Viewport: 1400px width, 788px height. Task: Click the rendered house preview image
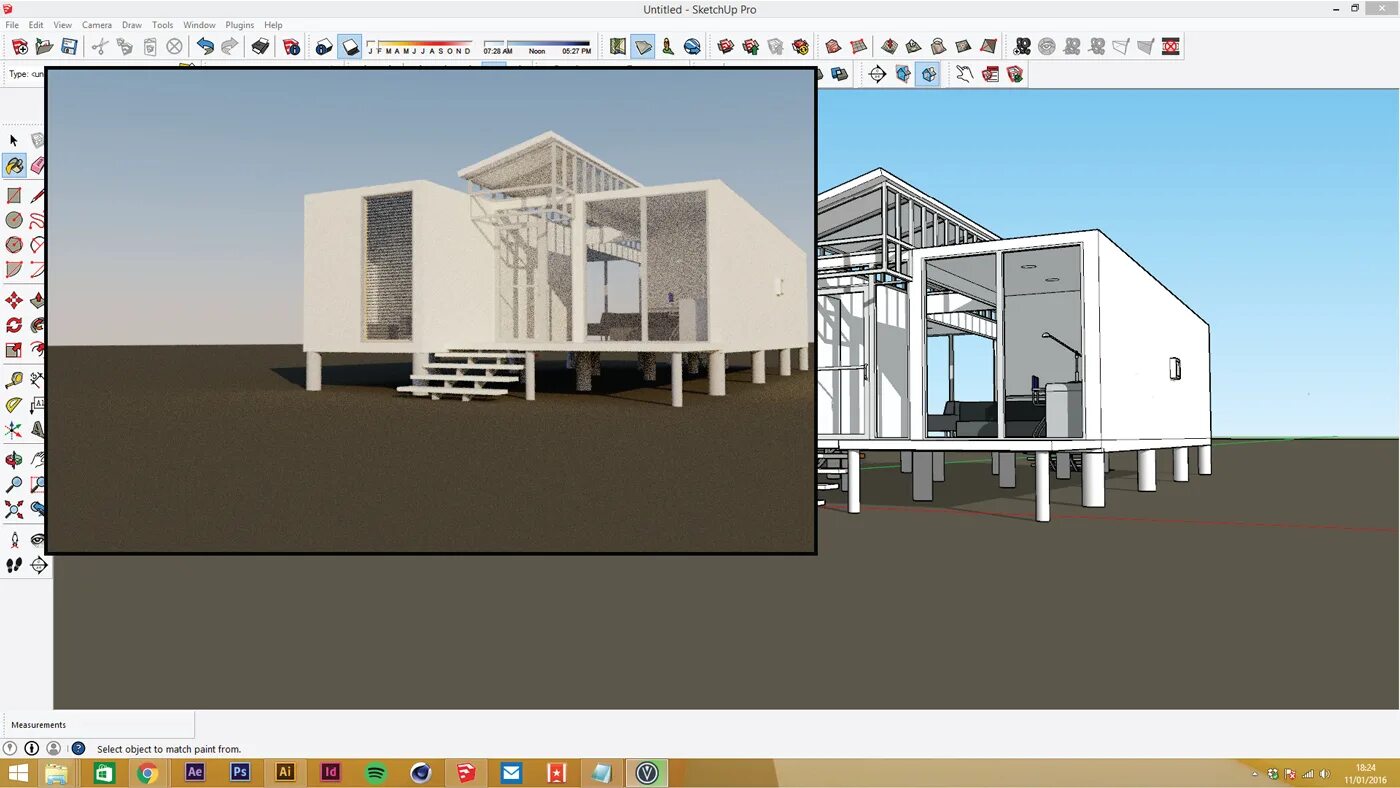click(431, 310)
